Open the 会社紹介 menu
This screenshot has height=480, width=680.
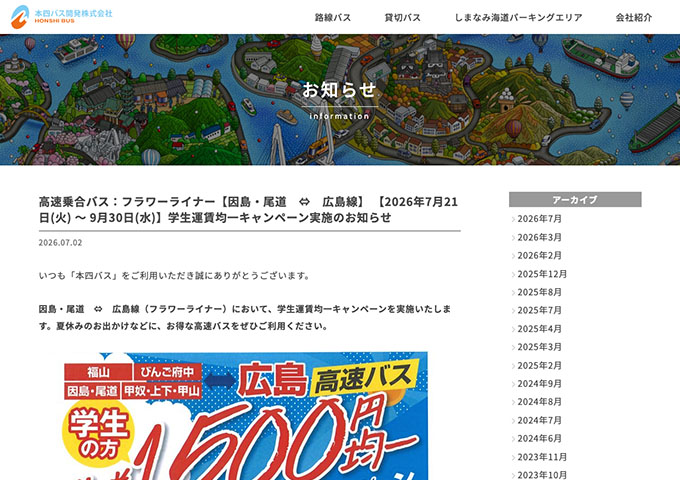tap(634, 17)
